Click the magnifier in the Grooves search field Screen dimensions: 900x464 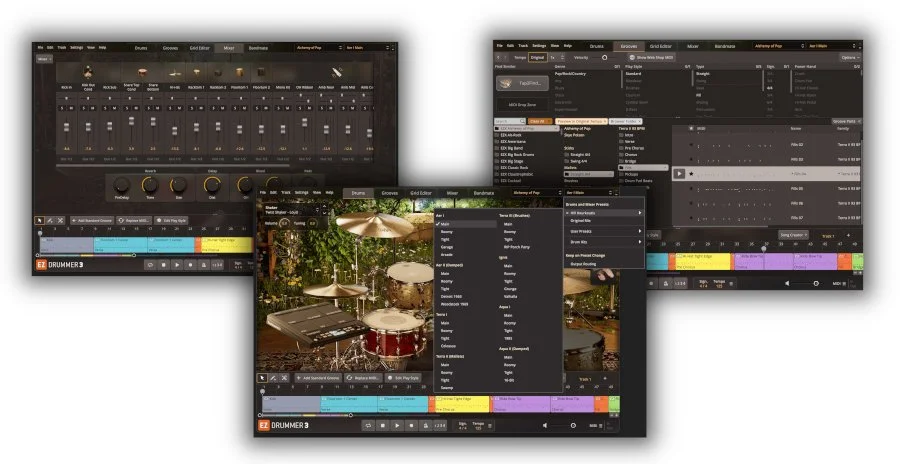pos(521,121)
